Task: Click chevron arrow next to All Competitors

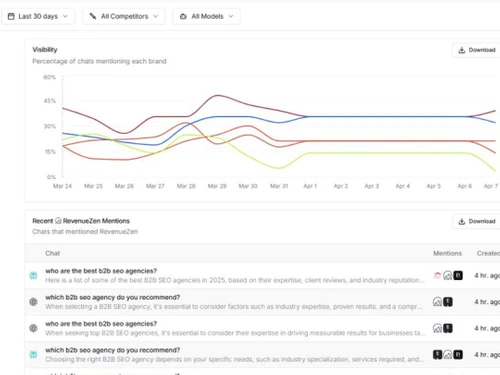Action: (155, 16)
